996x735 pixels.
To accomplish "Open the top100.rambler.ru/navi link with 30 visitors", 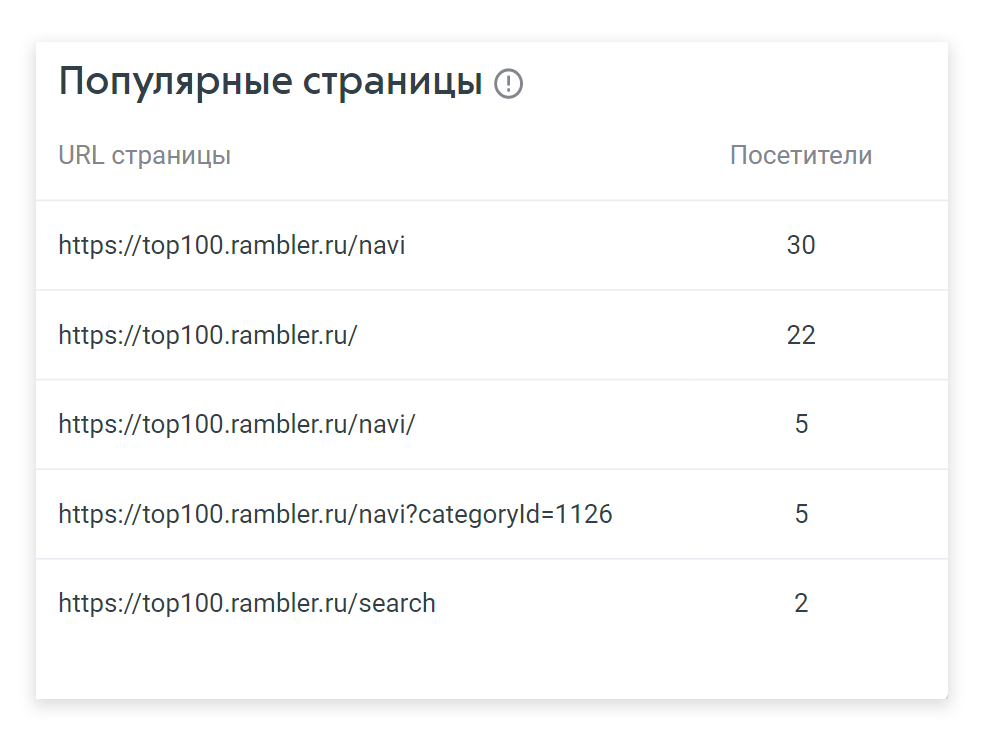I will pos(232,245).
